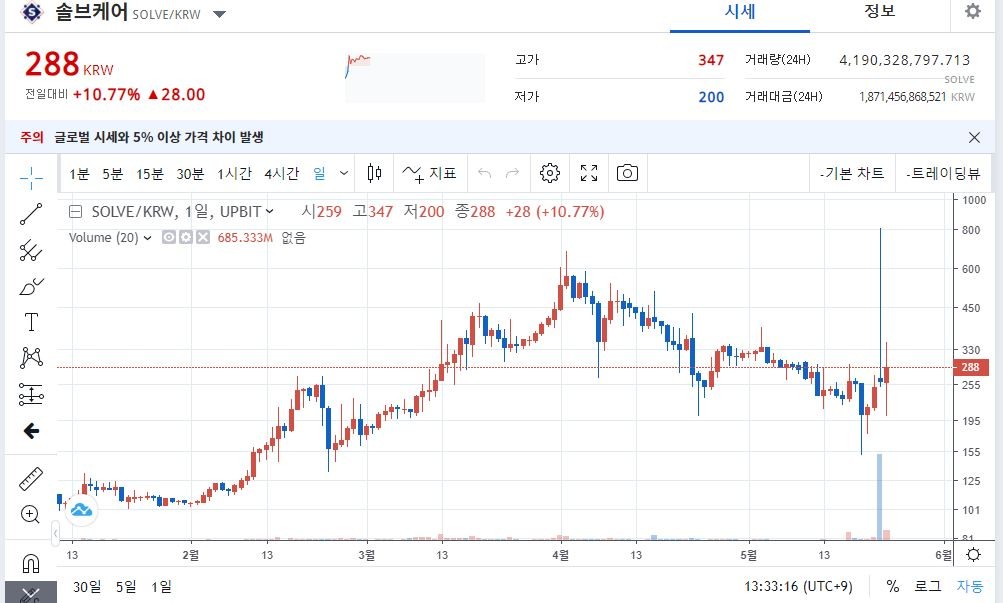Open settings gear in the top-right header

[973, 11]
